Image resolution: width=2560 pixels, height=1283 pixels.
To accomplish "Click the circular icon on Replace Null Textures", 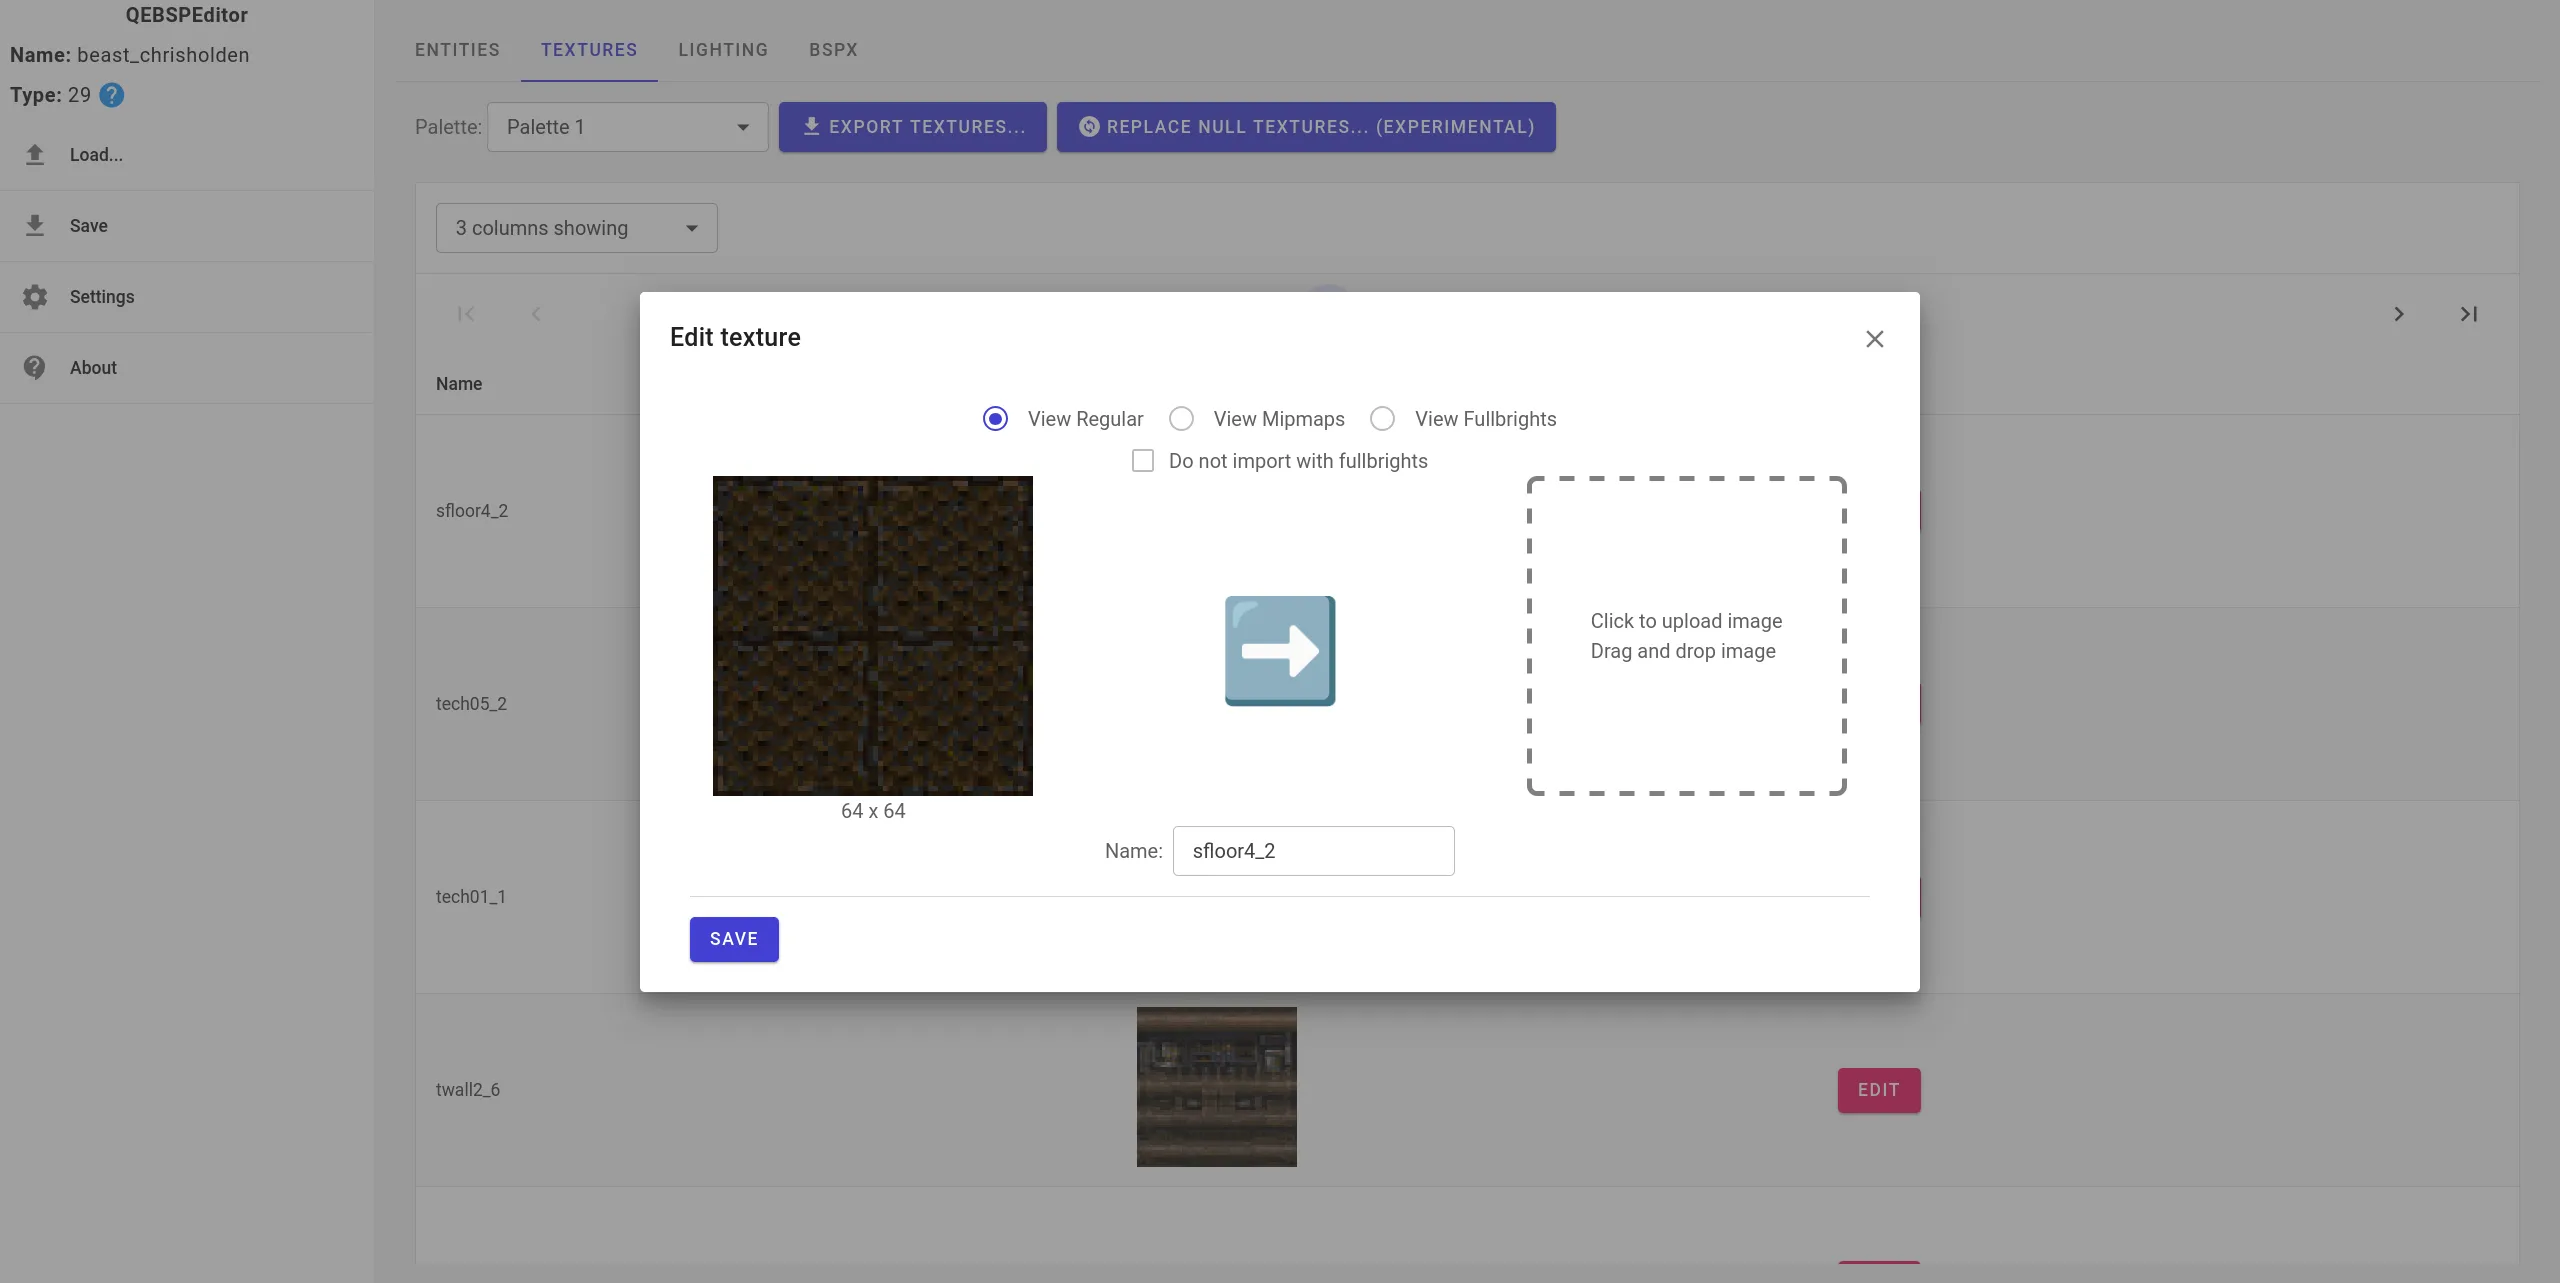I will point(1089,126).
